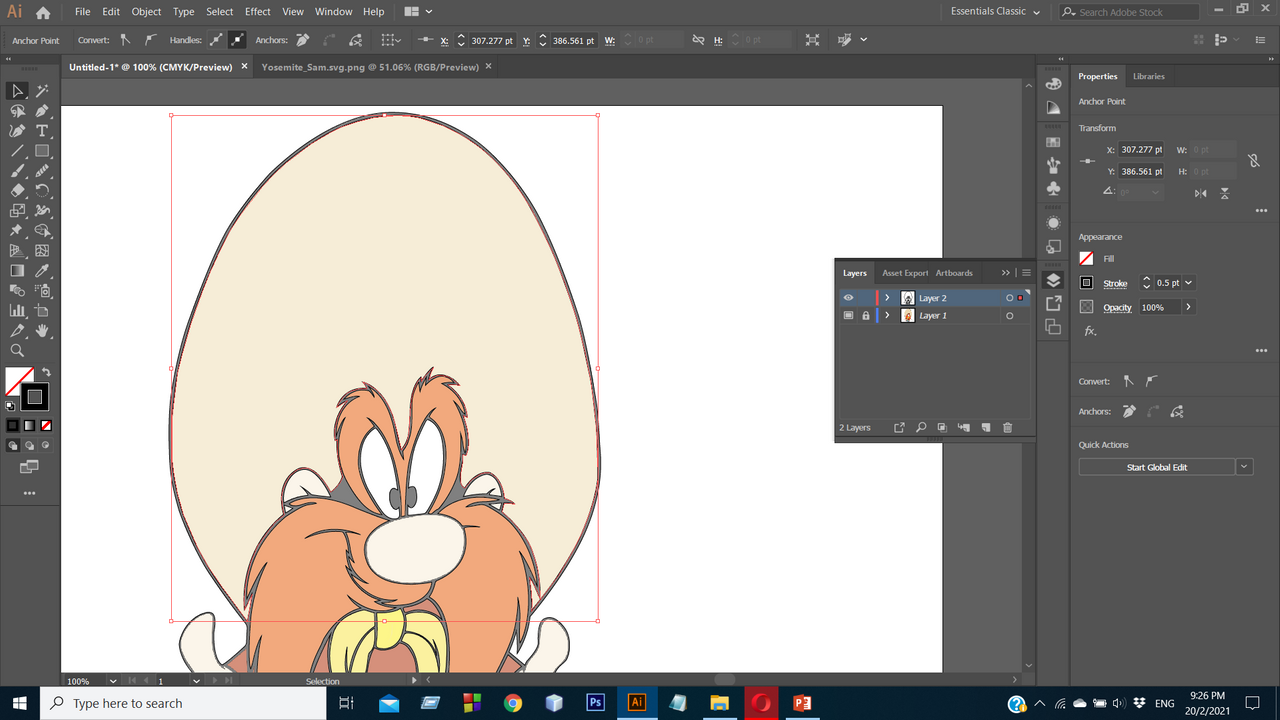Select the Hand tool
Image resolution: width=1280 pixels, height=720 pixels.
click(x=42, y=331)
